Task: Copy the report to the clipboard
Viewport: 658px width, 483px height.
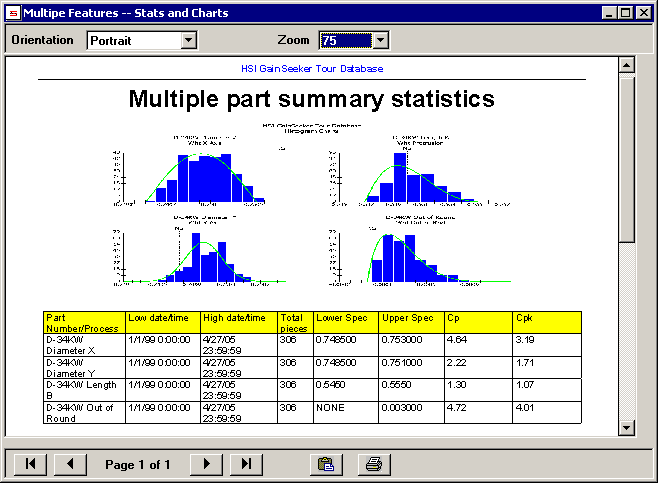Action: tap(324, 464)
